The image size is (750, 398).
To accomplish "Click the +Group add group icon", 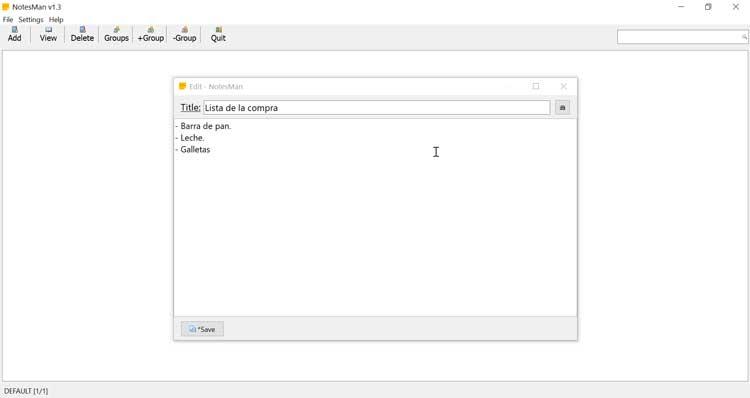I will coord(151,34).
